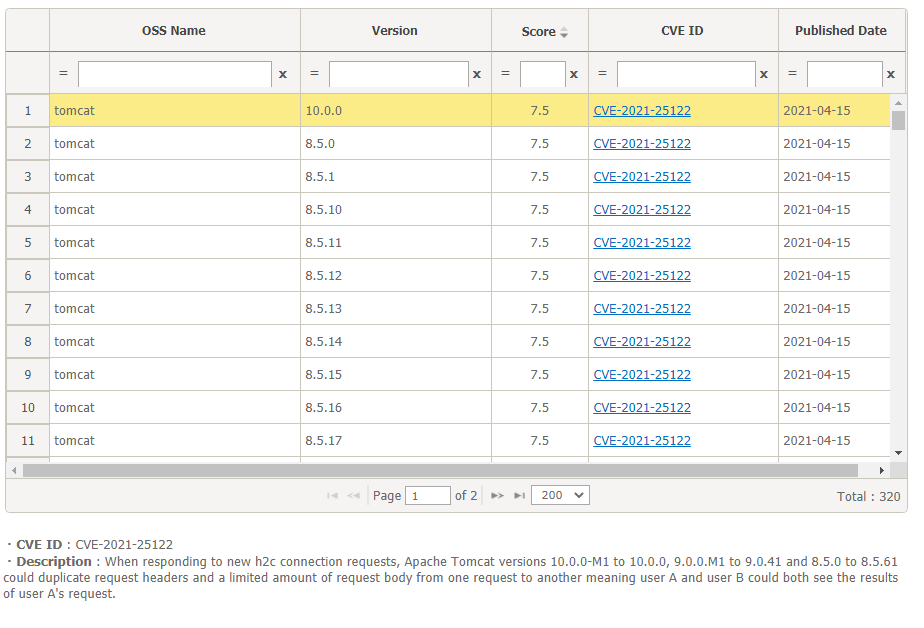924x628 pixels.
Task: Clear the Score filter with x
Action: coord(574,74)
